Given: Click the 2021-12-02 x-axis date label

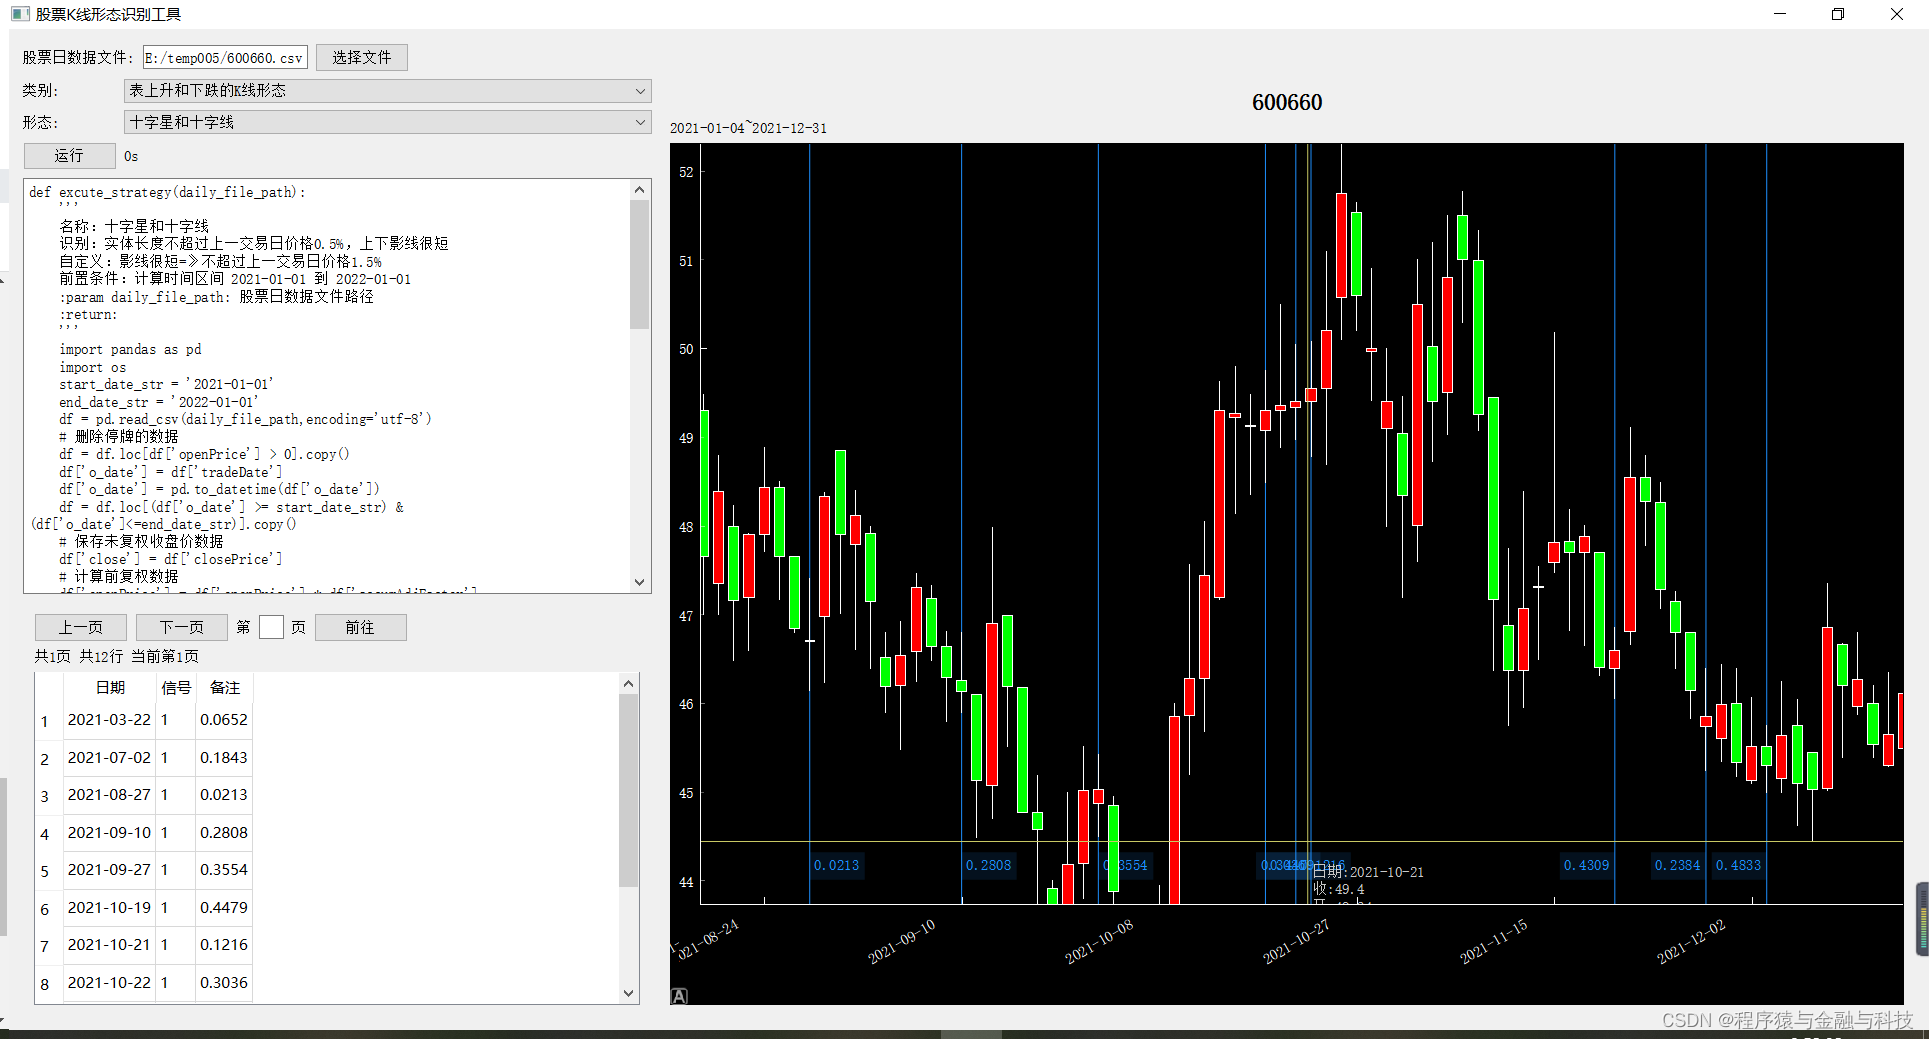Looking at the screenshot, I should click(1691, 941).
